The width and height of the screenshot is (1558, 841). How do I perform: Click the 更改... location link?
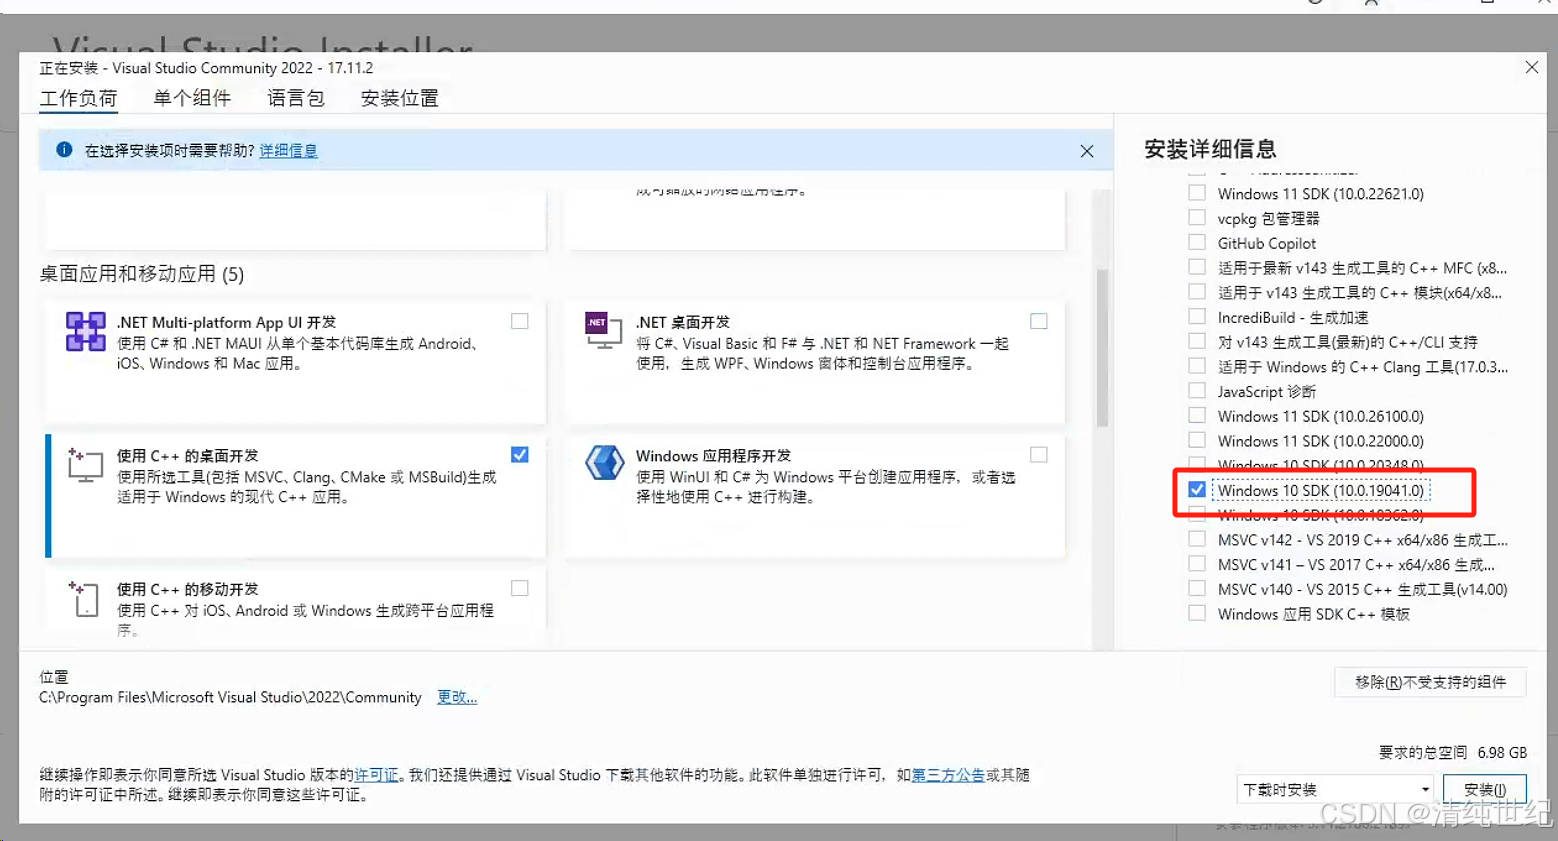(457, 697)
